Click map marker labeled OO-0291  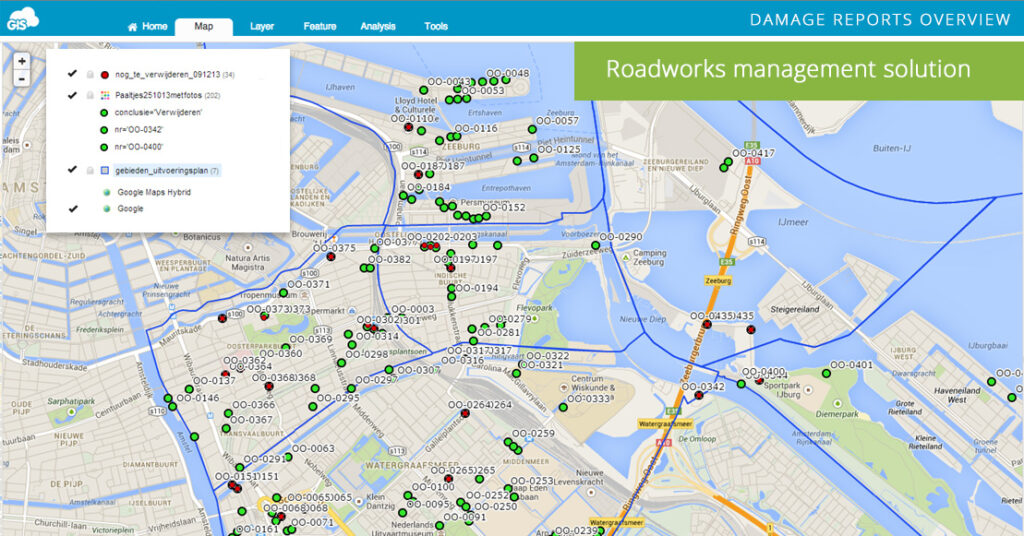[240, 467]
